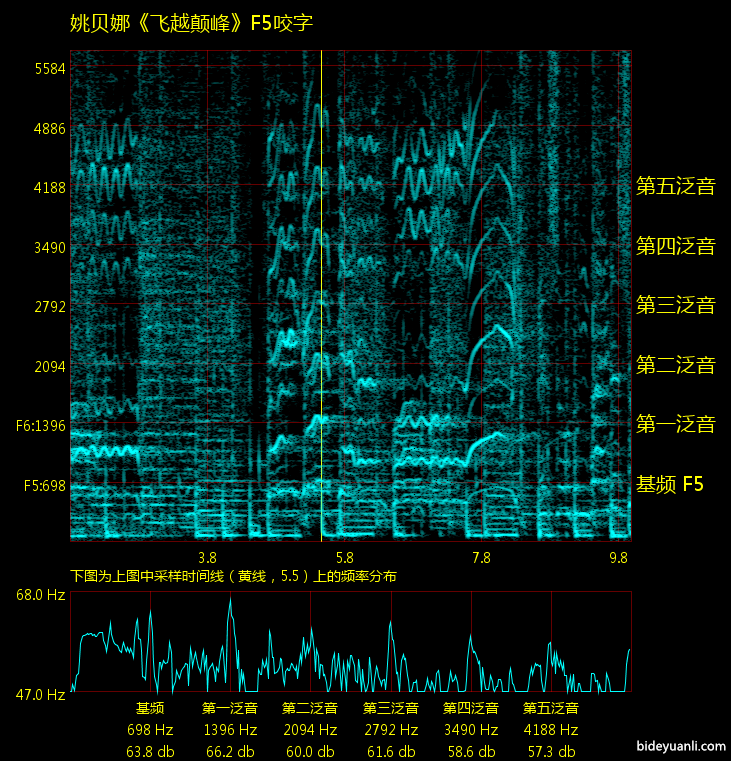Viewport: 731px width, 761px height.
Task: Click the 63.8 db value under 基频
Action: (150, 751)
